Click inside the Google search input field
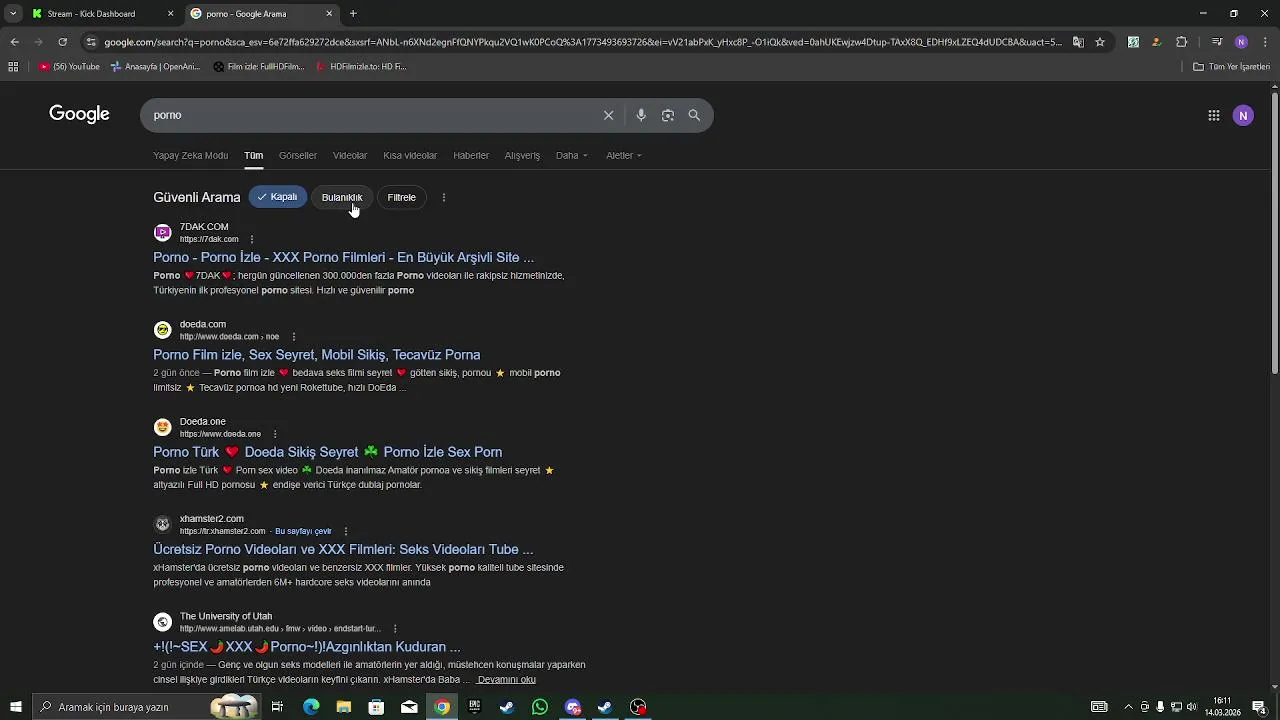Viewport: 1280px width, 720px height. pyautogui.click(x=370, y=115)
